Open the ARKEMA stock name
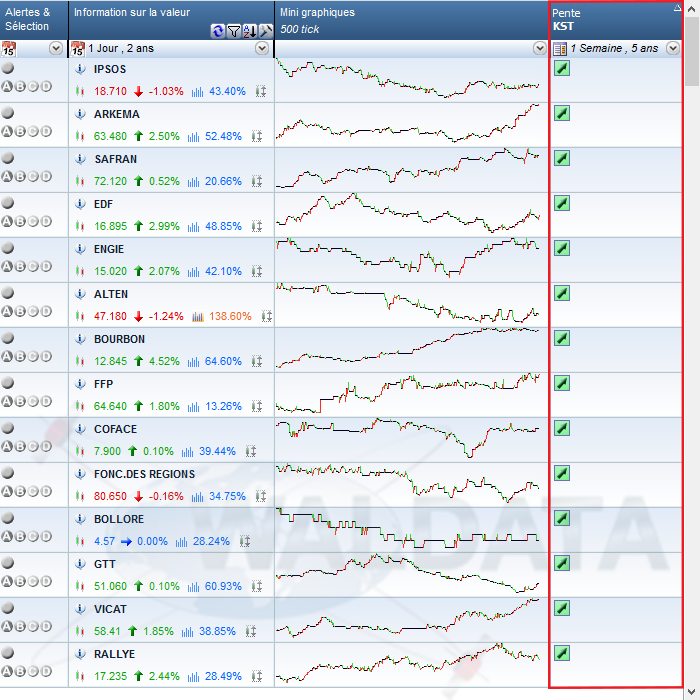The height and width of the screenshot is (700, 700). [x=117, y=114]
